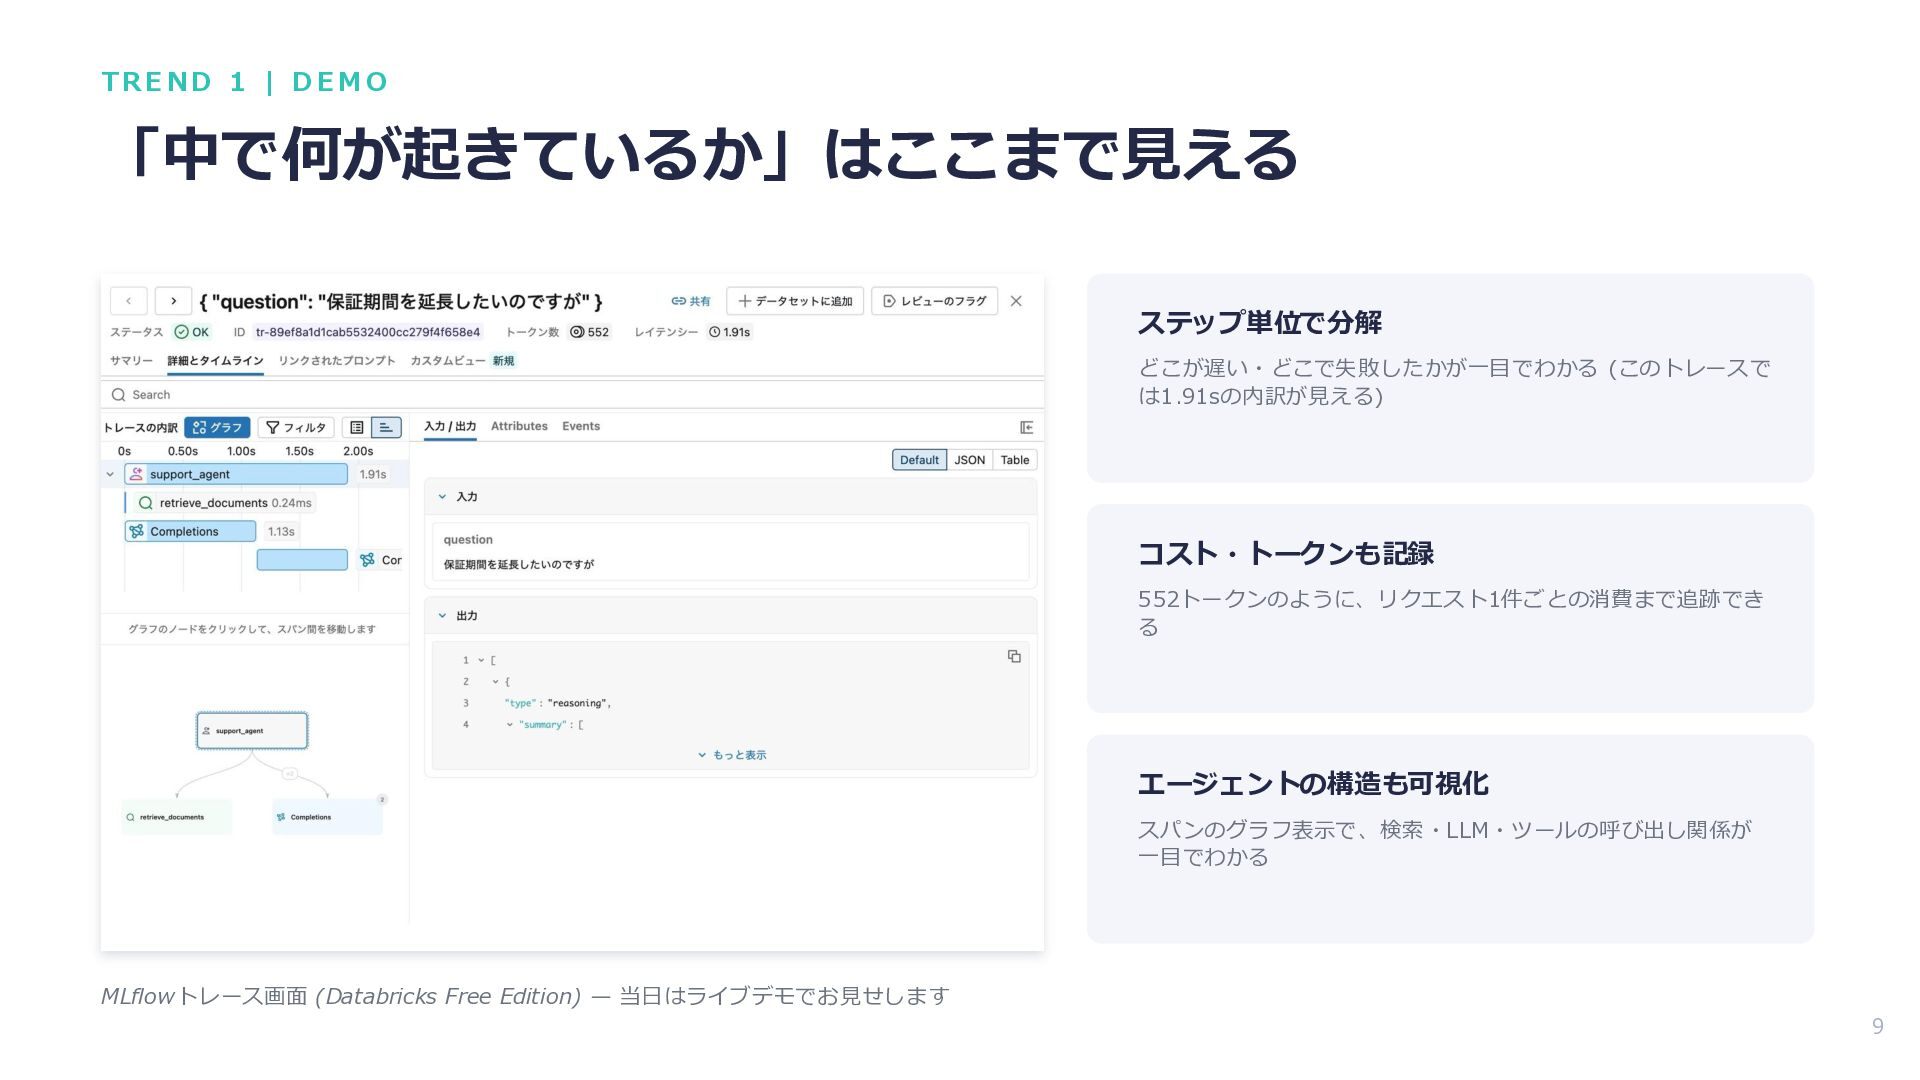Select the Table render mode

click(x=1015, y=460)
